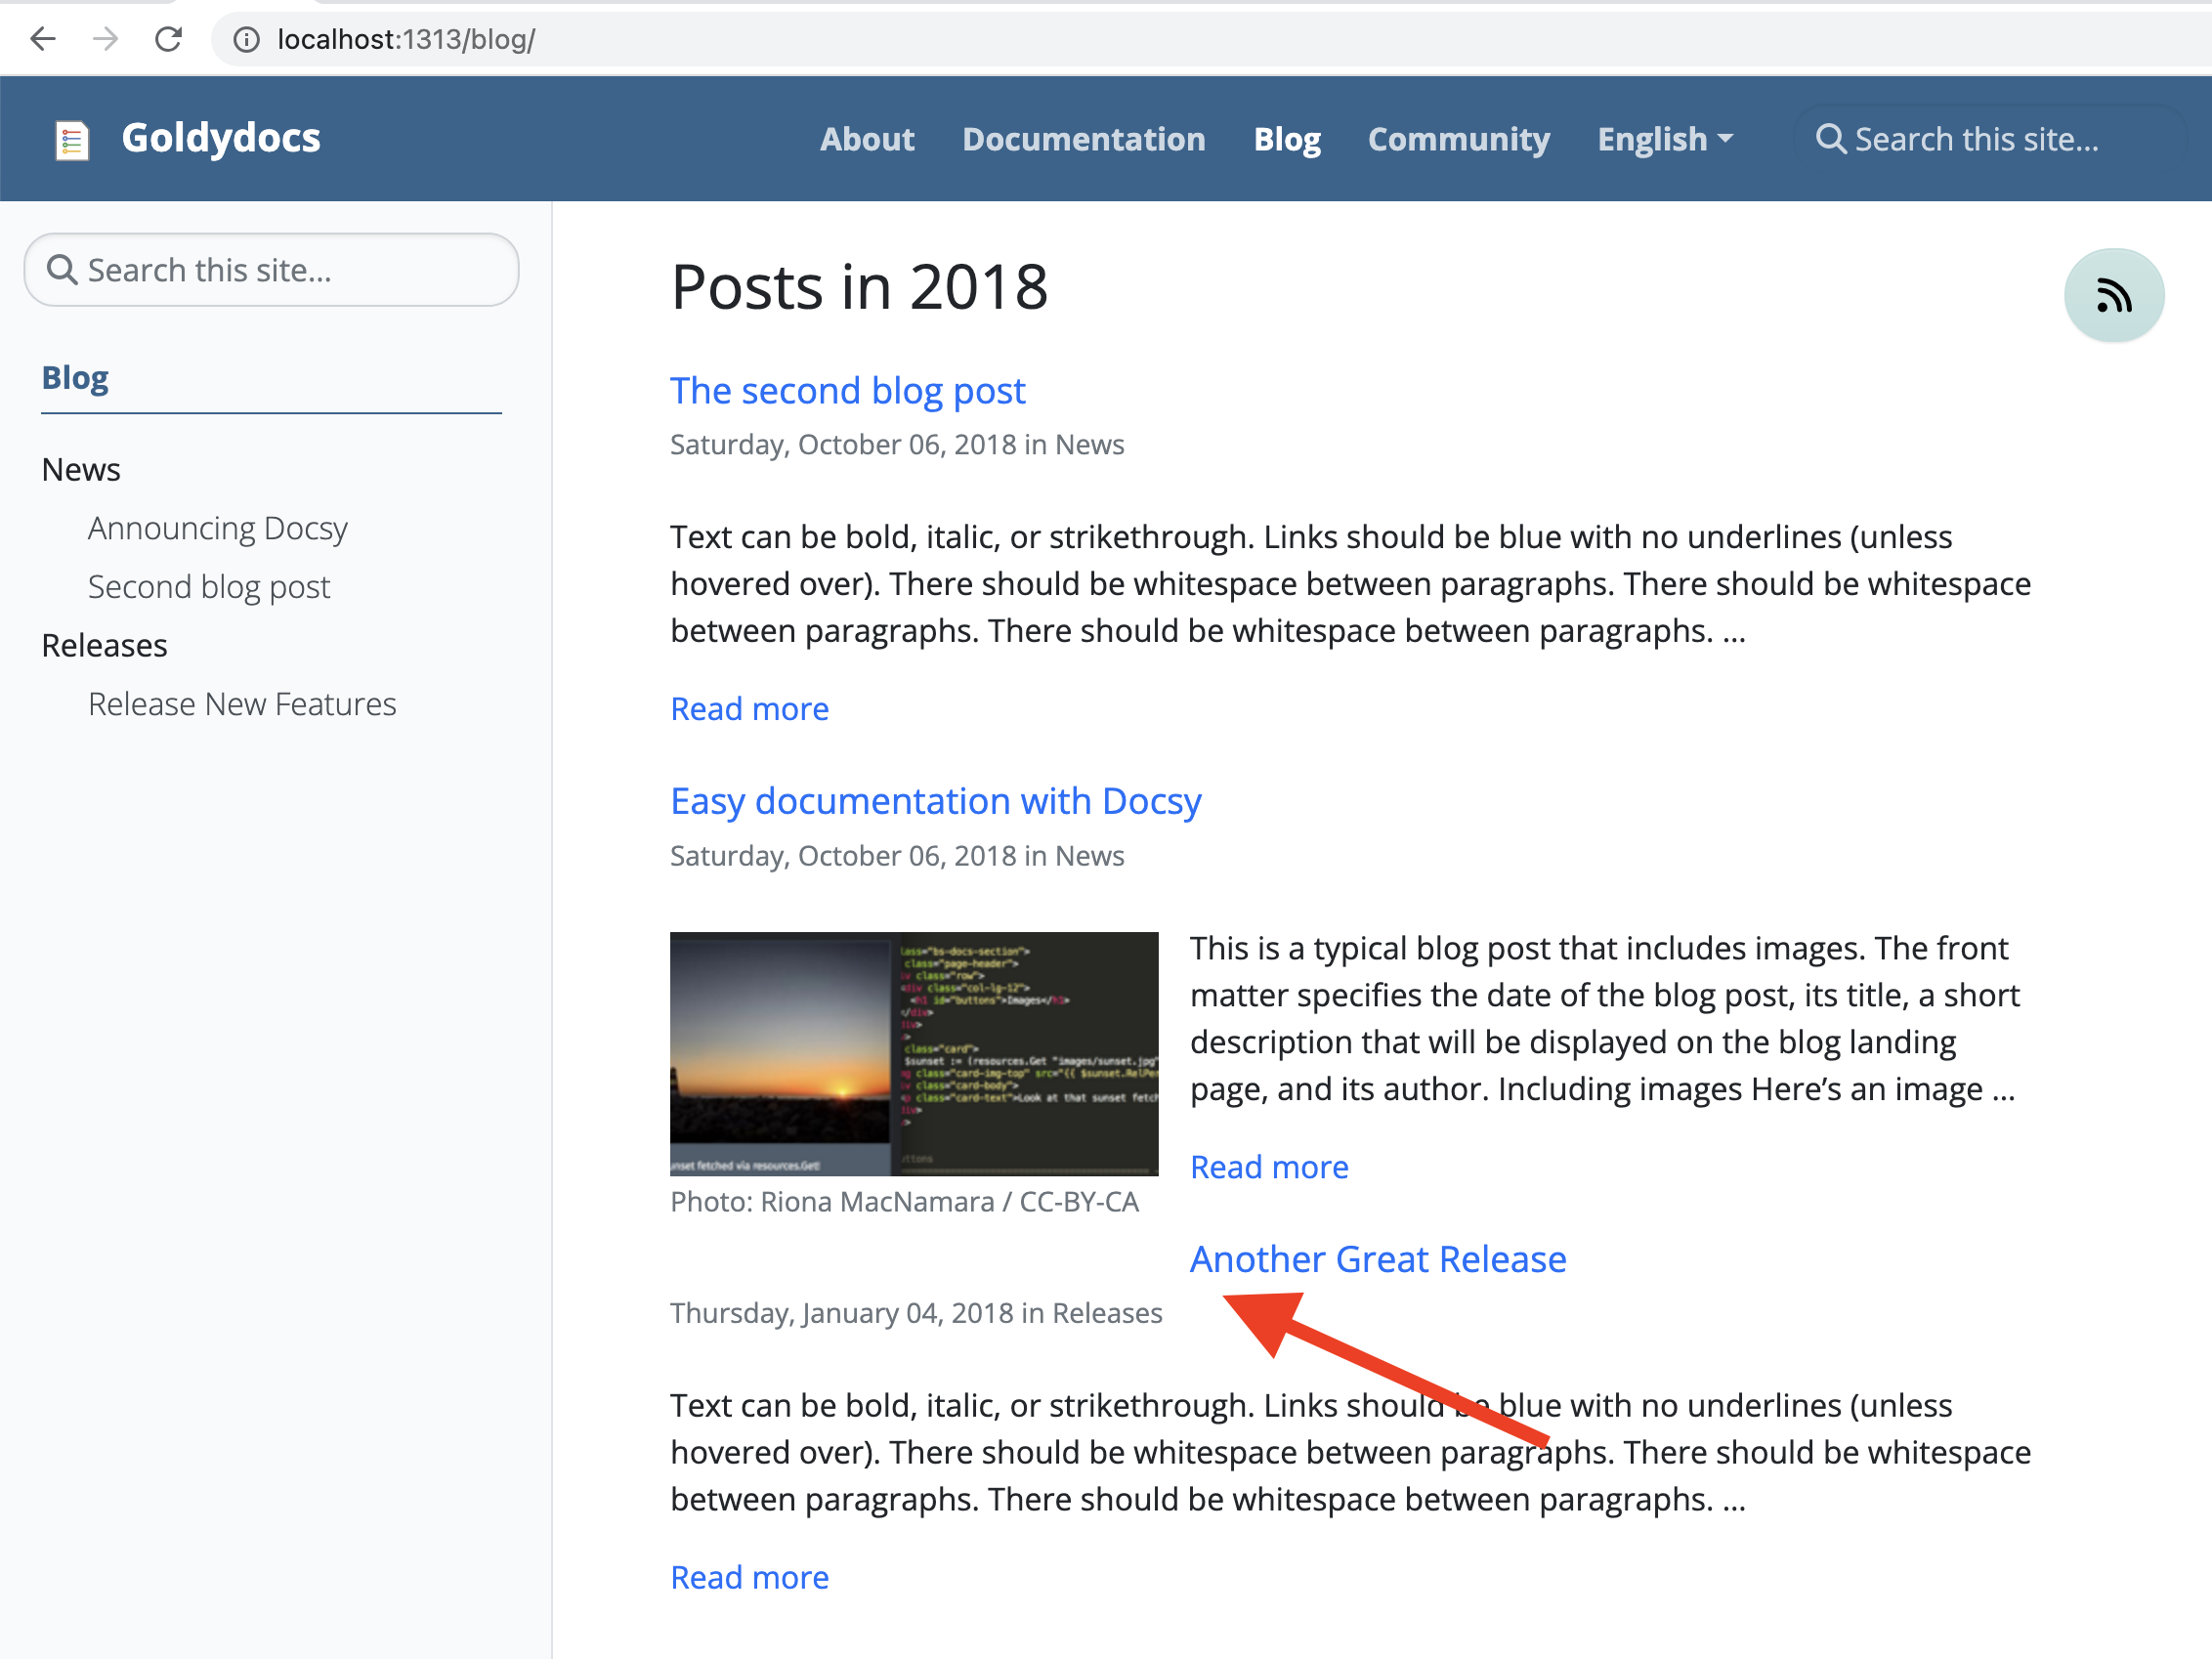Click the Releases section in sidebar
This screenshot has height=1659, width=2212.
coord(104,646)
